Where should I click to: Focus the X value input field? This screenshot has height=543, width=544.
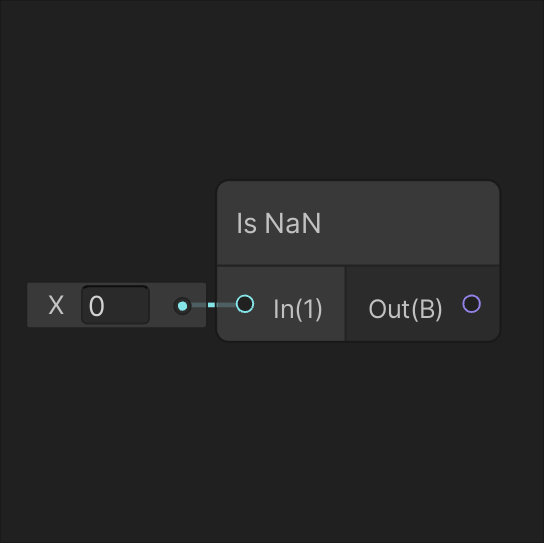point(115,305)
